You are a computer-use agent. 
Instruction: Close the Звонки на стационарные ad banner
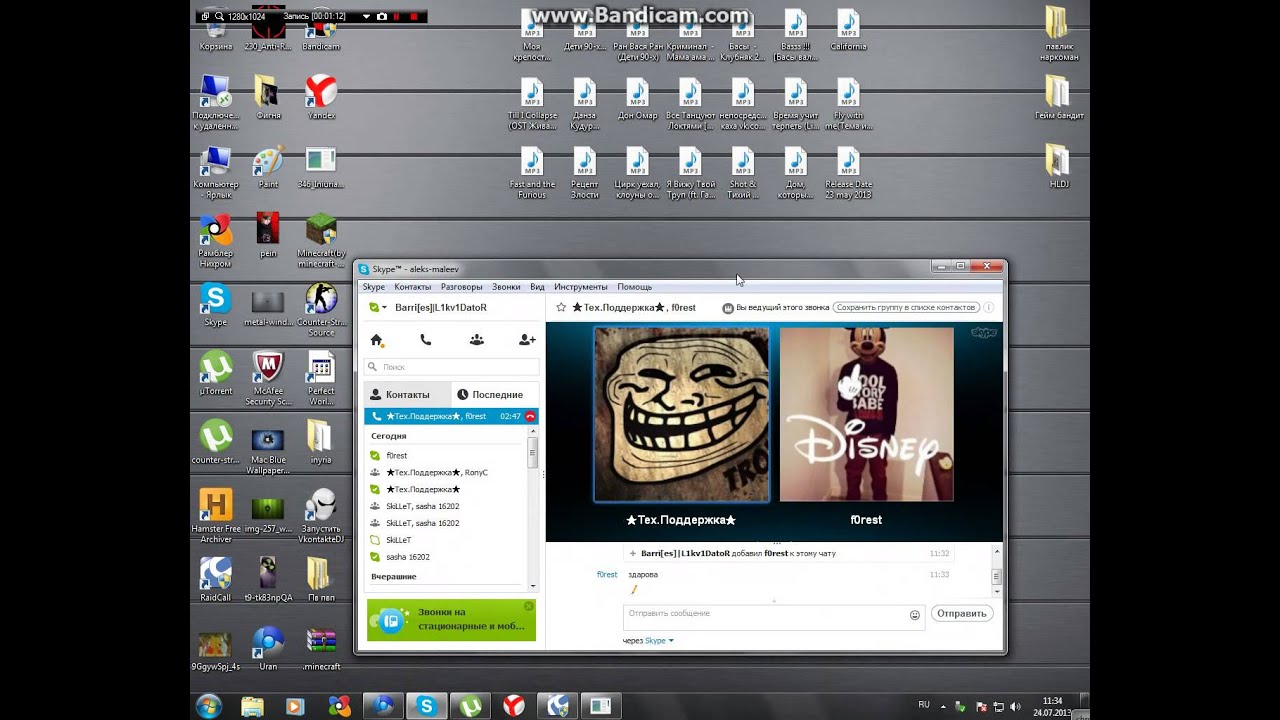[x=529, y=606]
